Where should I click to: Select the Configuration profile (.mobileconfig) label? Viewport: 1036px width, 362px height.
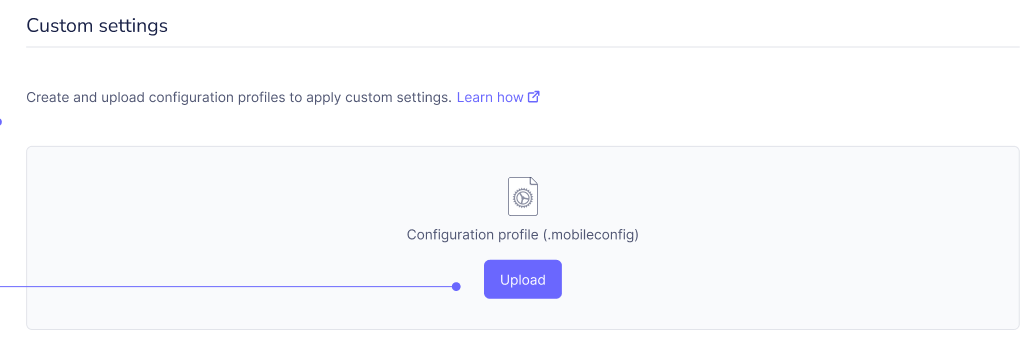(523, 235)
